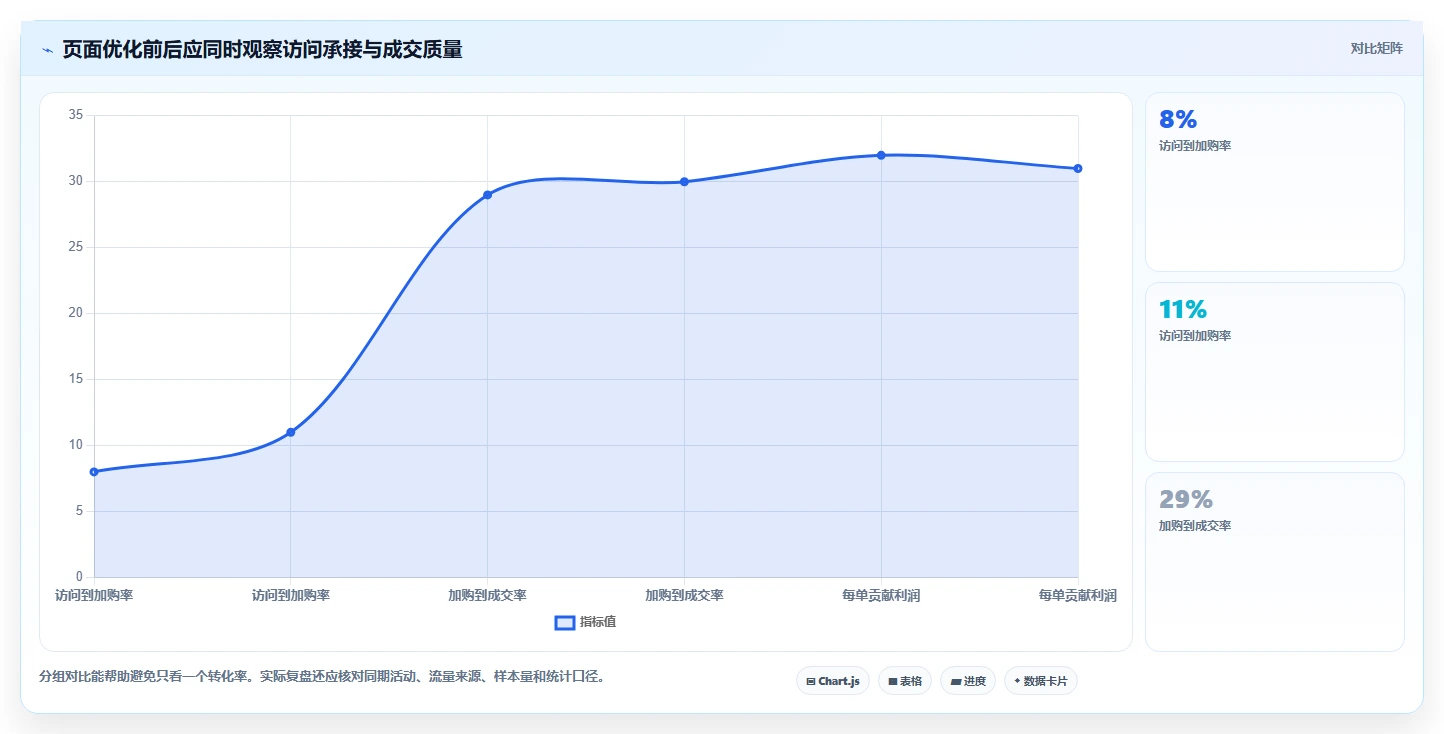The width and height of the screenshot is (1444, 734).
Task: Click the chart data point at value 11
Action: click(291, 432)
